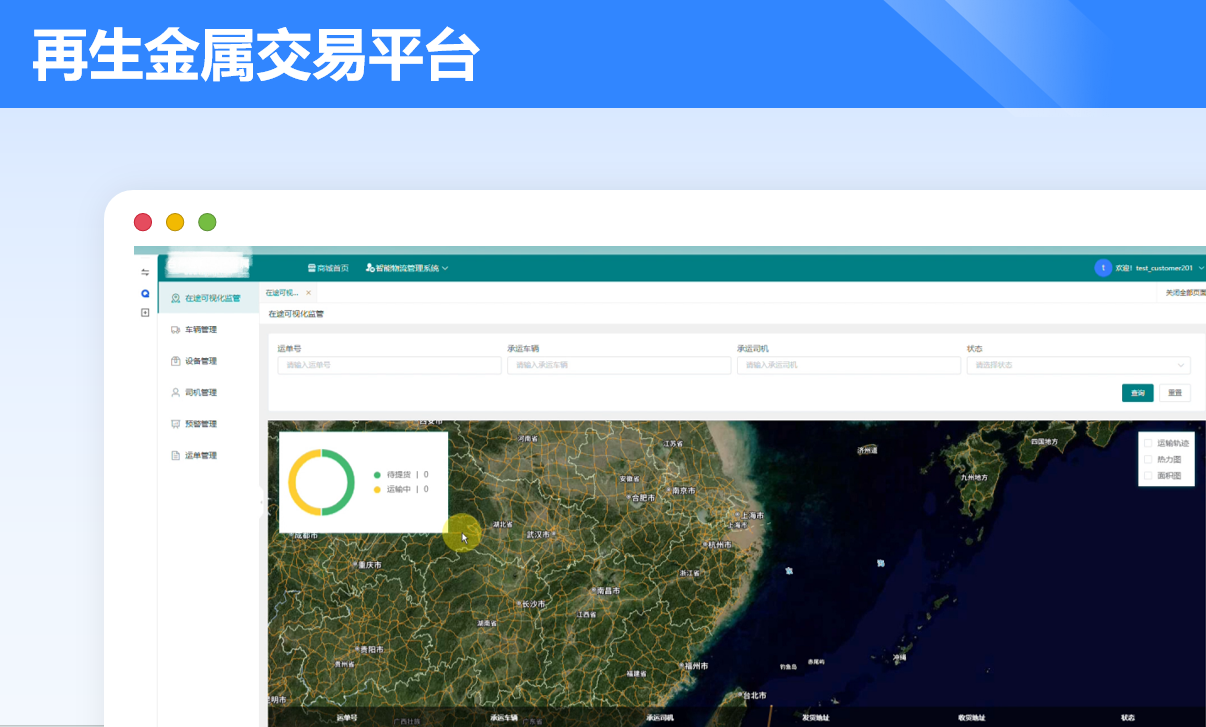Click 合肥市 label on the map
1206x727 pixels.
coord(643,497)
